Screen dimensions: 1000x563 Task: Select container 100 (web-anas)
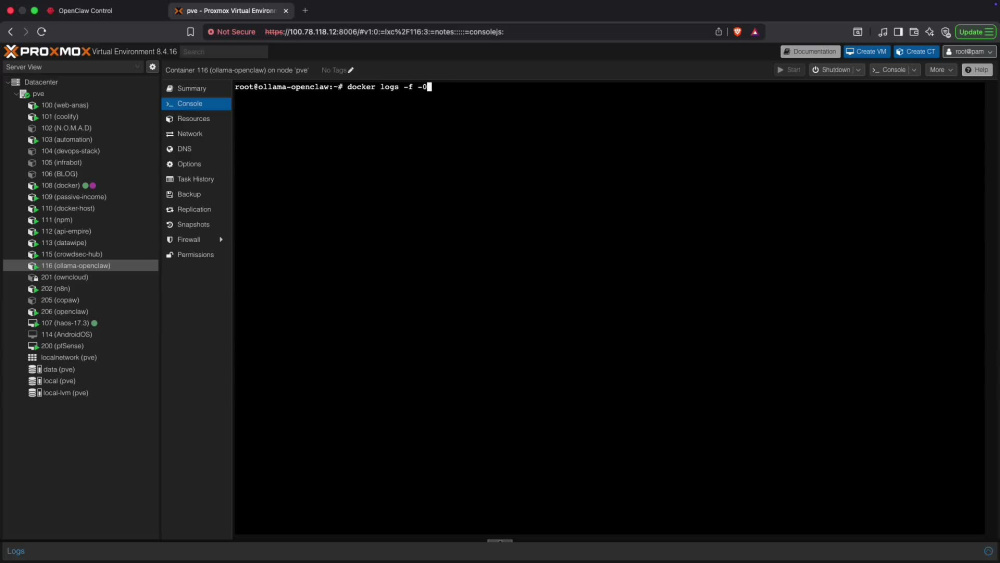(x=64, y=105)
